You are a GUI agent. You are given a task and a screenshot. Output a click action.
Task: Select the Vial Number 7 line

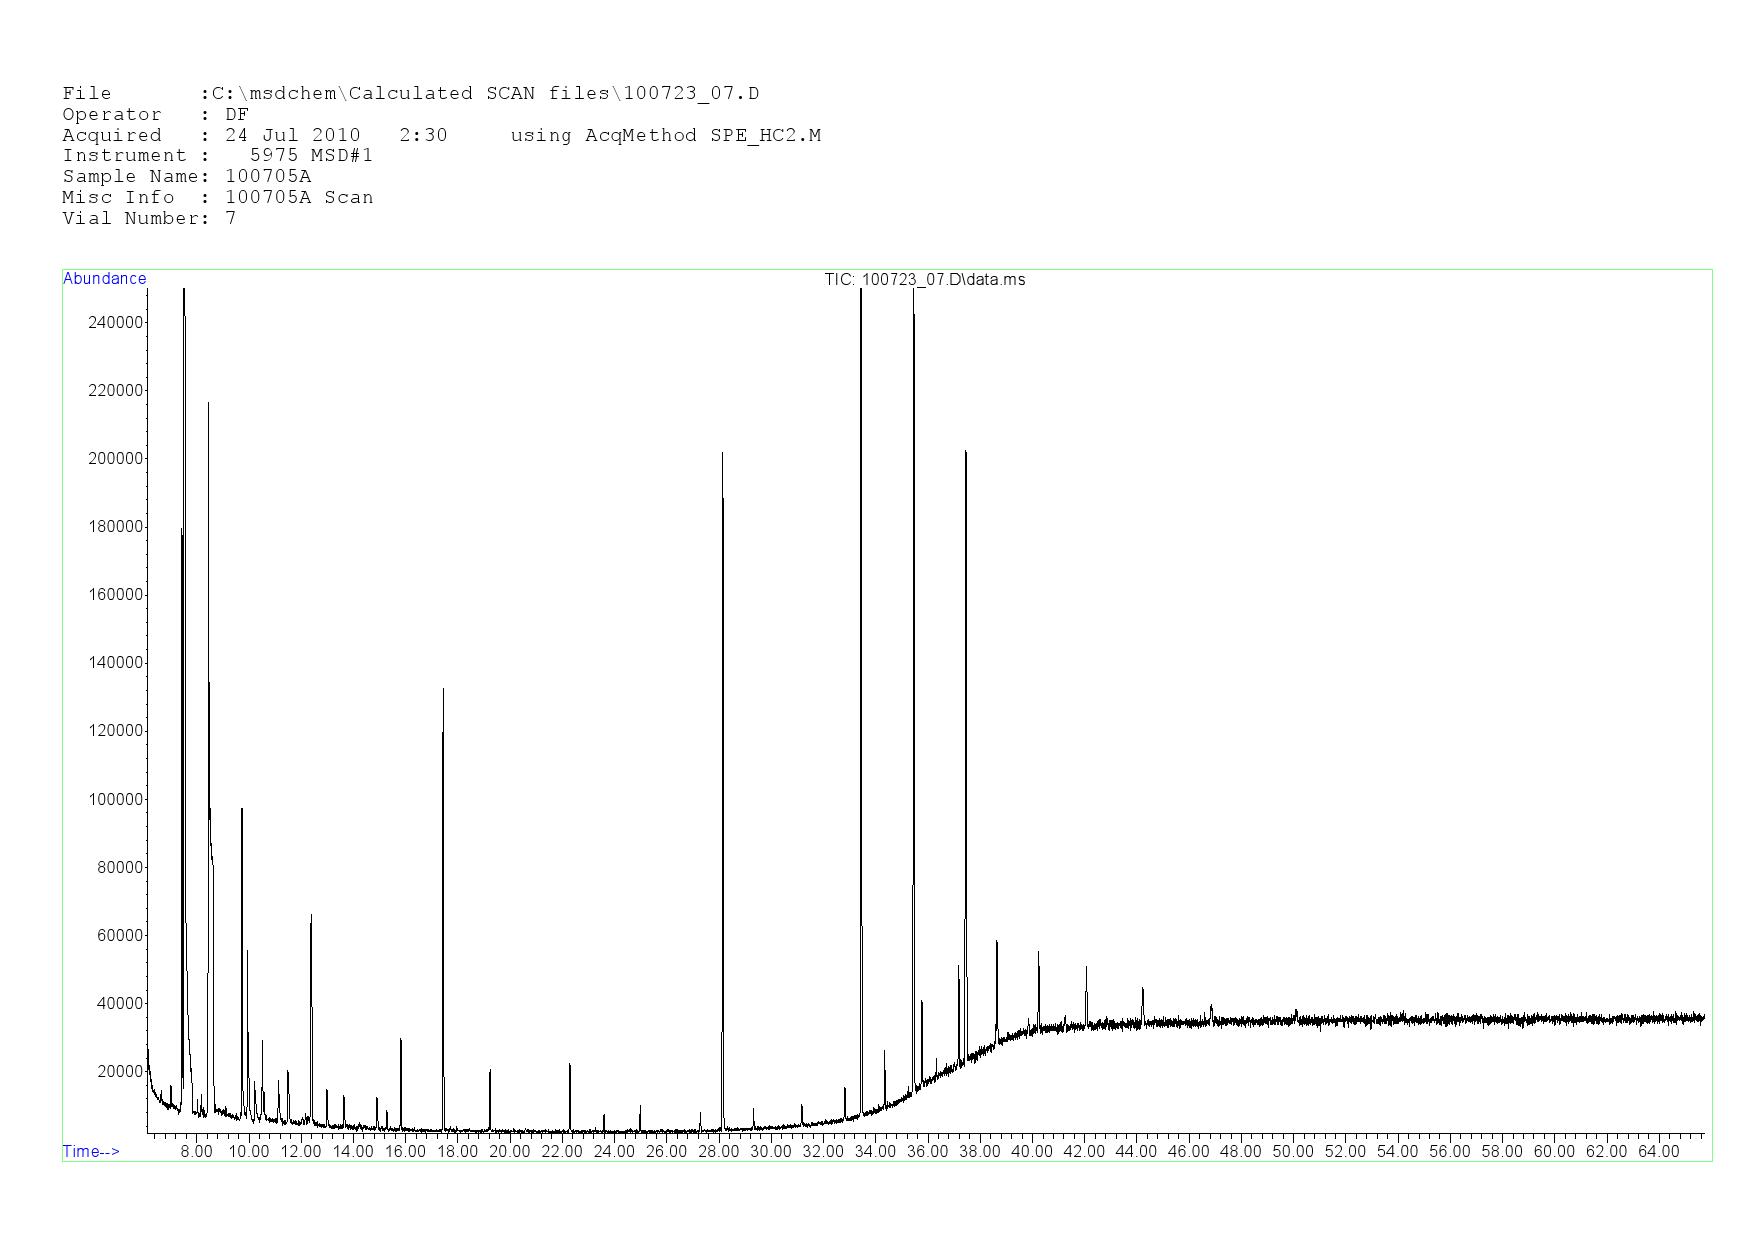(149, 218)
